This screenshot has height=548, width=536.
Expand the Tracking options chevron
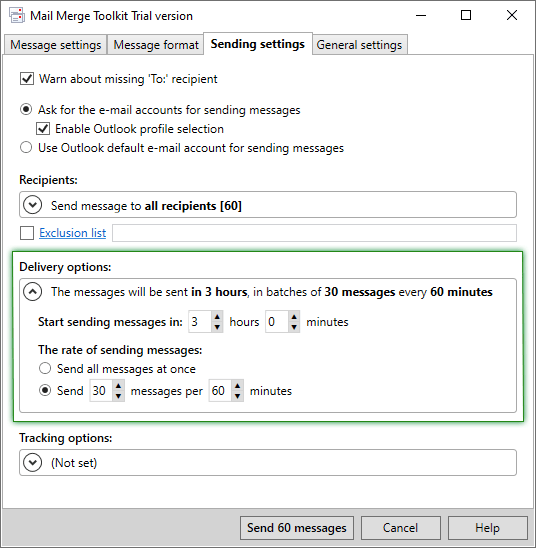tap(32, 462)
